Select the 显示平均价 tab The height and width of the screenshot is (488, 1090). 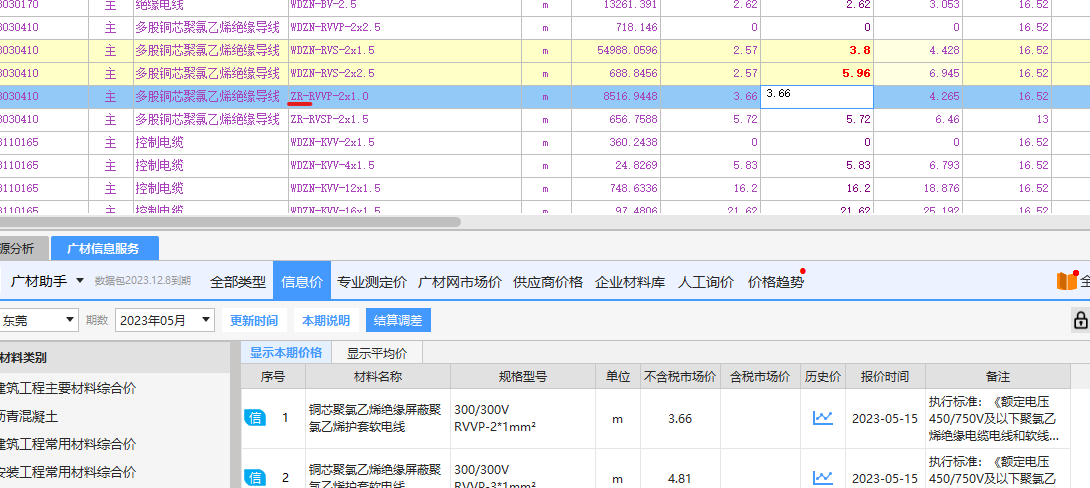[377, 353]
